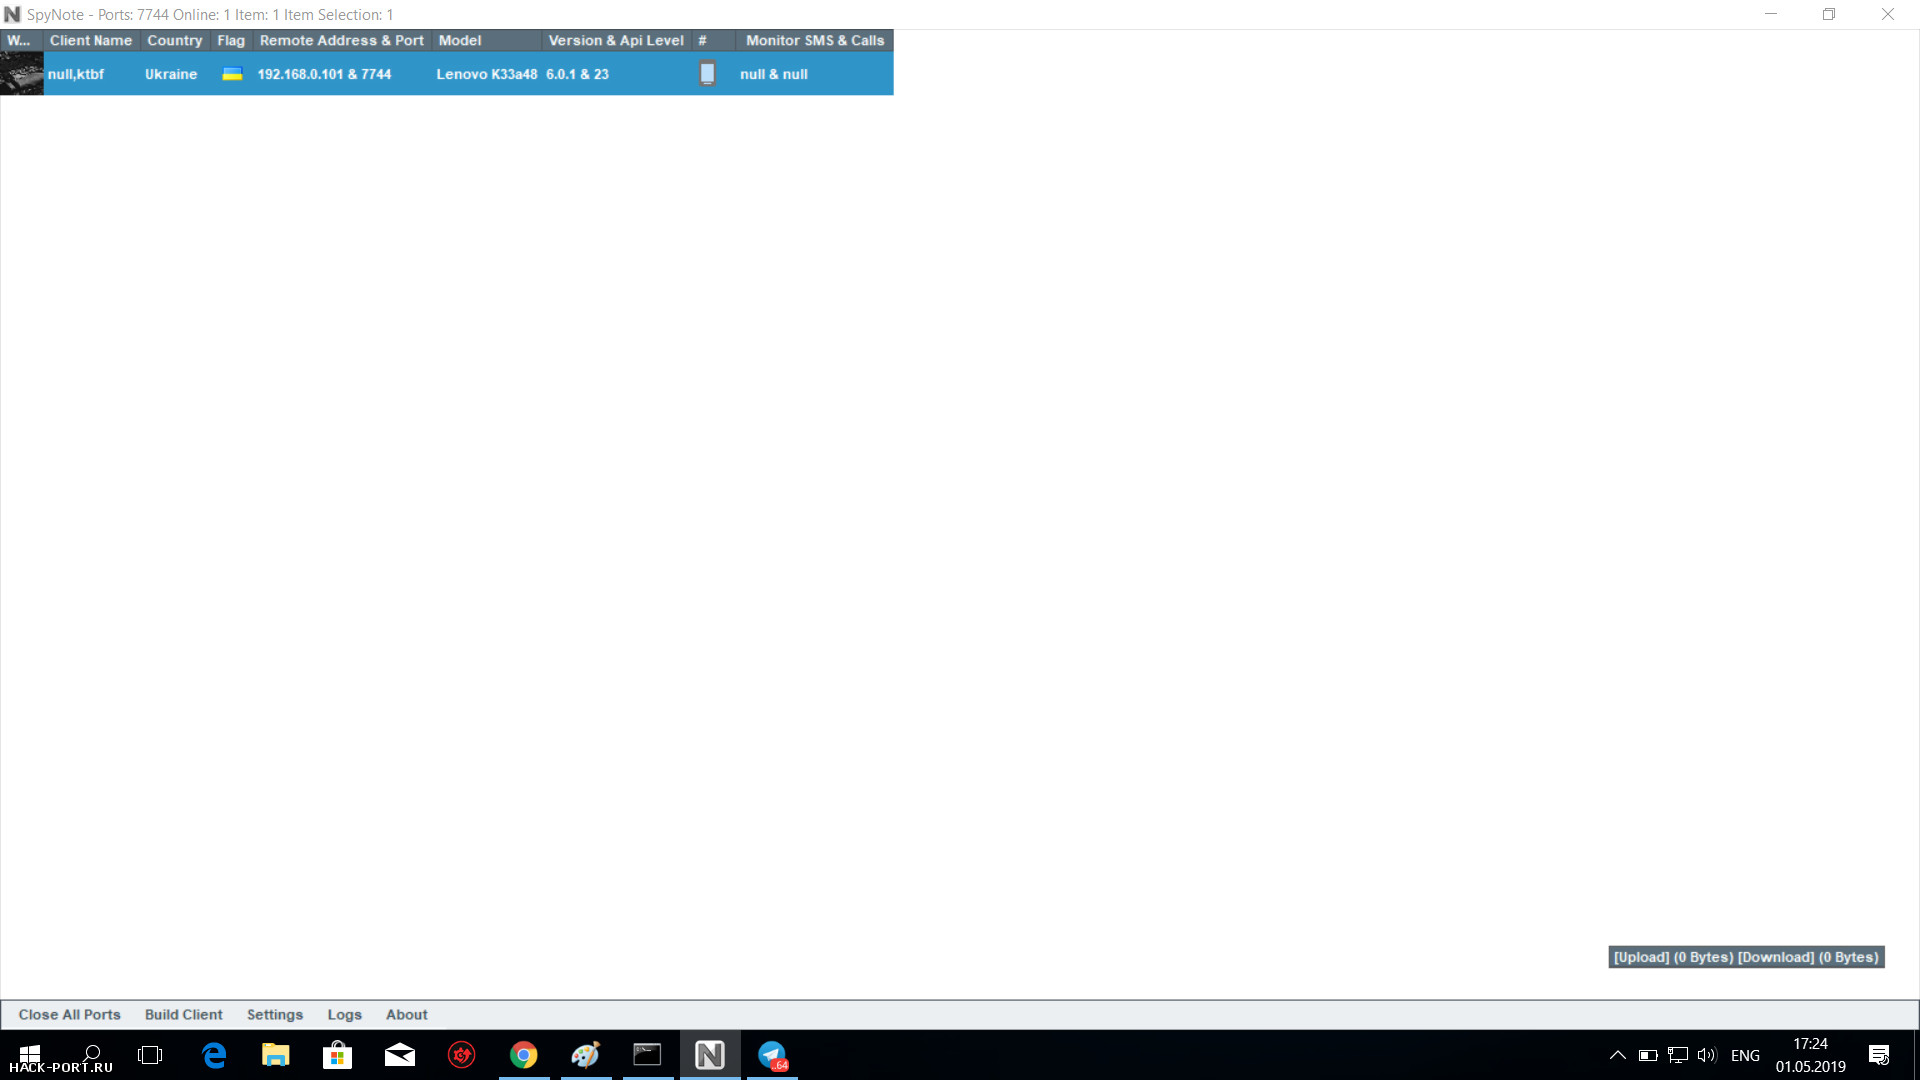Close the SpyNote window

tap(1888, 14)
